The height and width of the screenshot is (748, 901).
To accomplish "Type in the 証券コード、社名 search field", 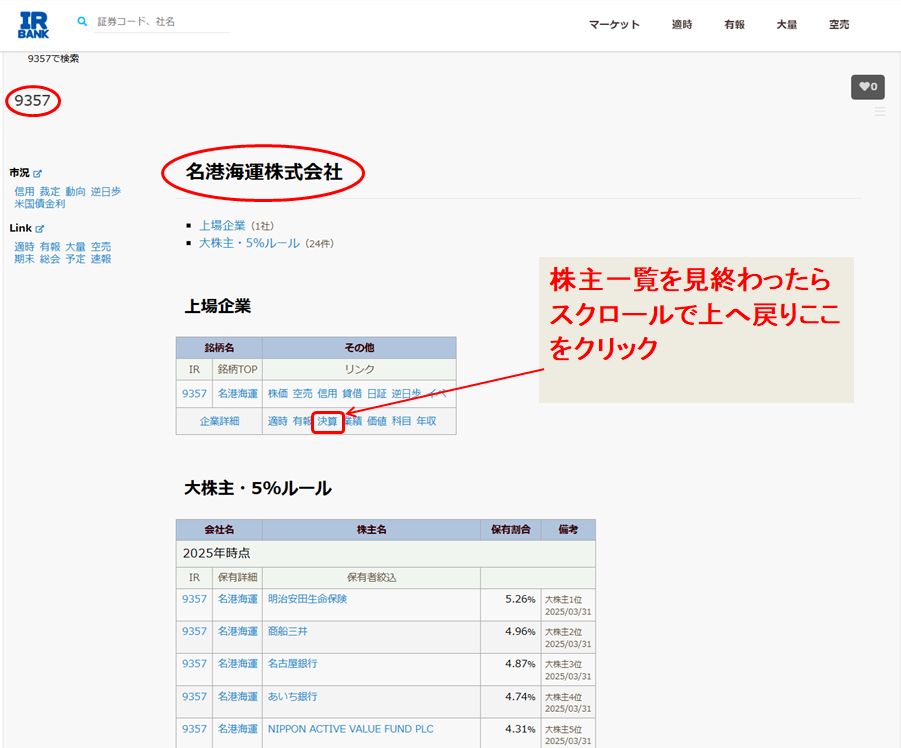I will coord(160,22).
